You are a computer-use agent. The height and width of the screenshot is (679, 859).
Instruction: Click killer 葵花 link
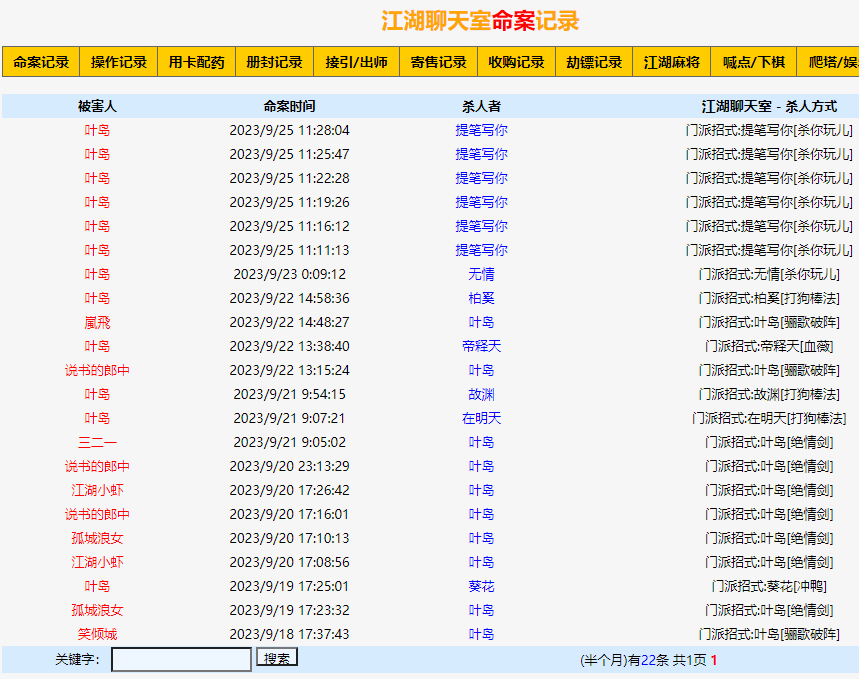point(482,586)
